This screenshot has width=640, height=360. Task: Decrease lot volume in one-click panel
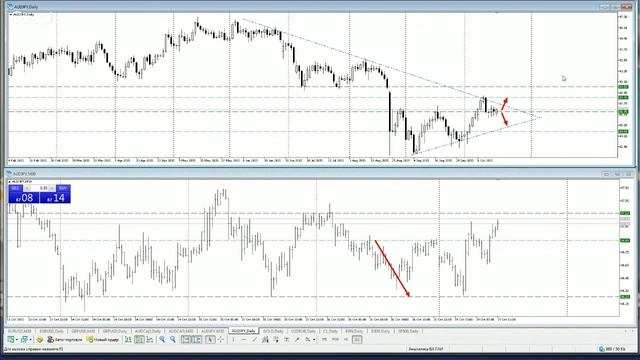[x=27, y=188]
